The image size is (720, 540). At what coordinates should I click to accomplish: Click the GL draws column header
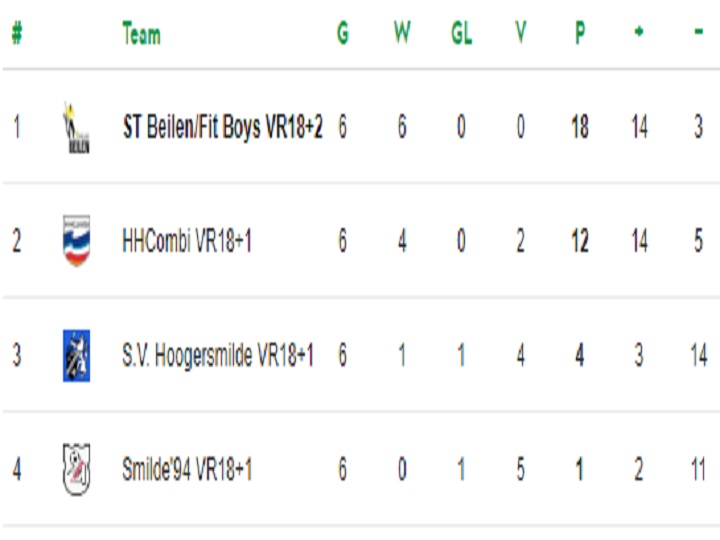click(461, 33)
